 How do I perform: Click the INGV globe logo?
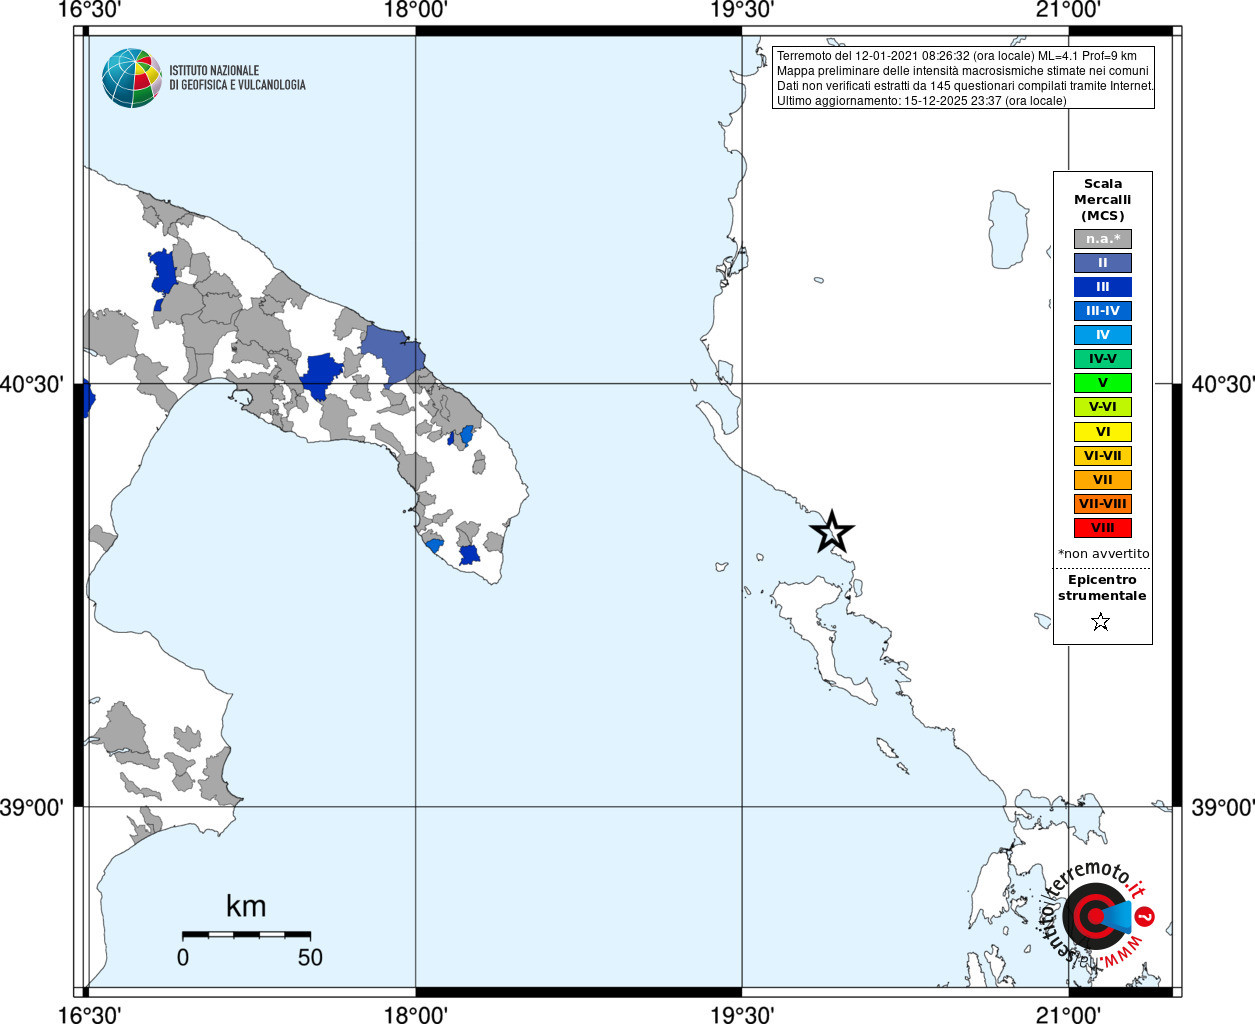pos(132,78)
